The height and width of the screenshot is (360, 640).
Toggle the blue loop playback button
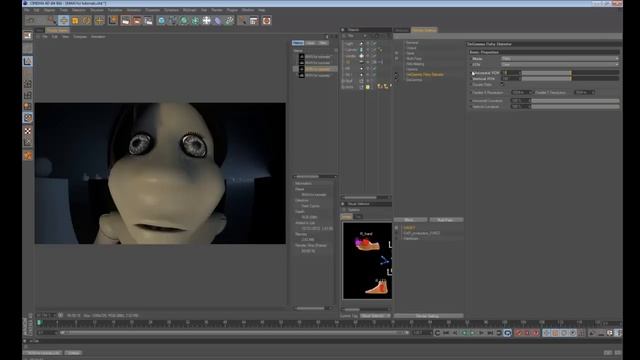click(x=508, y=333)
